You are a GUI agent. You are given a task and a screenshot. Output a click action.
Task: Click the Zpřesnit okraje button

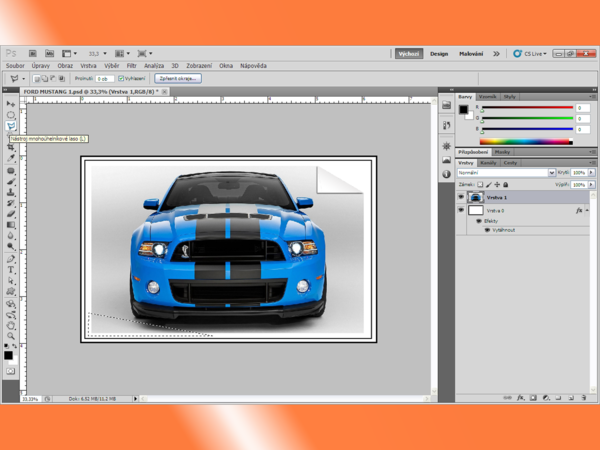click(178, 77)
